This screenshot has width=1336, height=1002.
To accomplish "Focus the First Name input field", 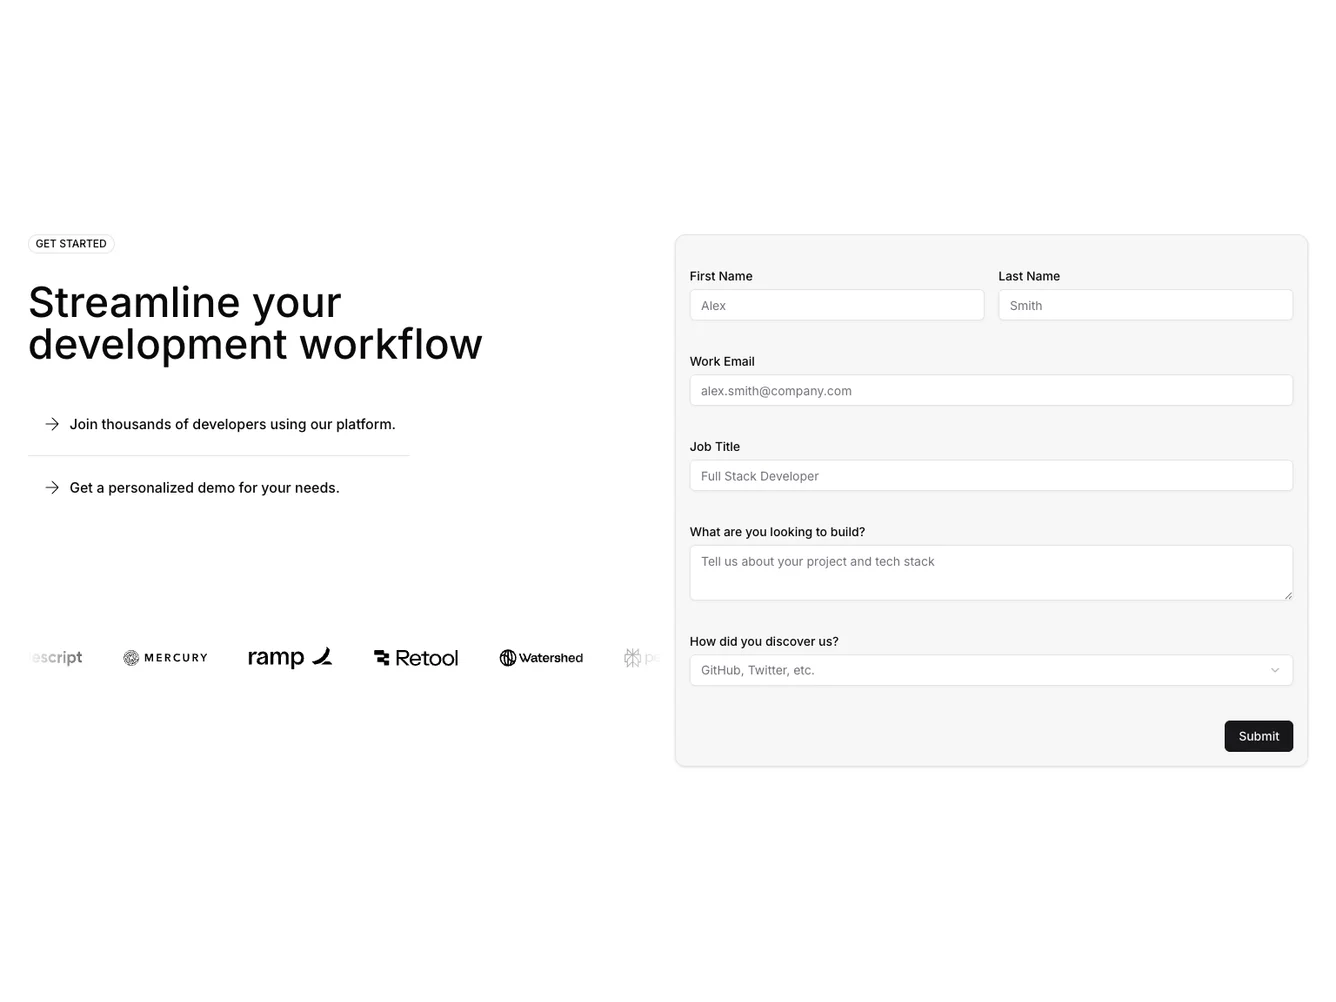I will pos(836,306).
